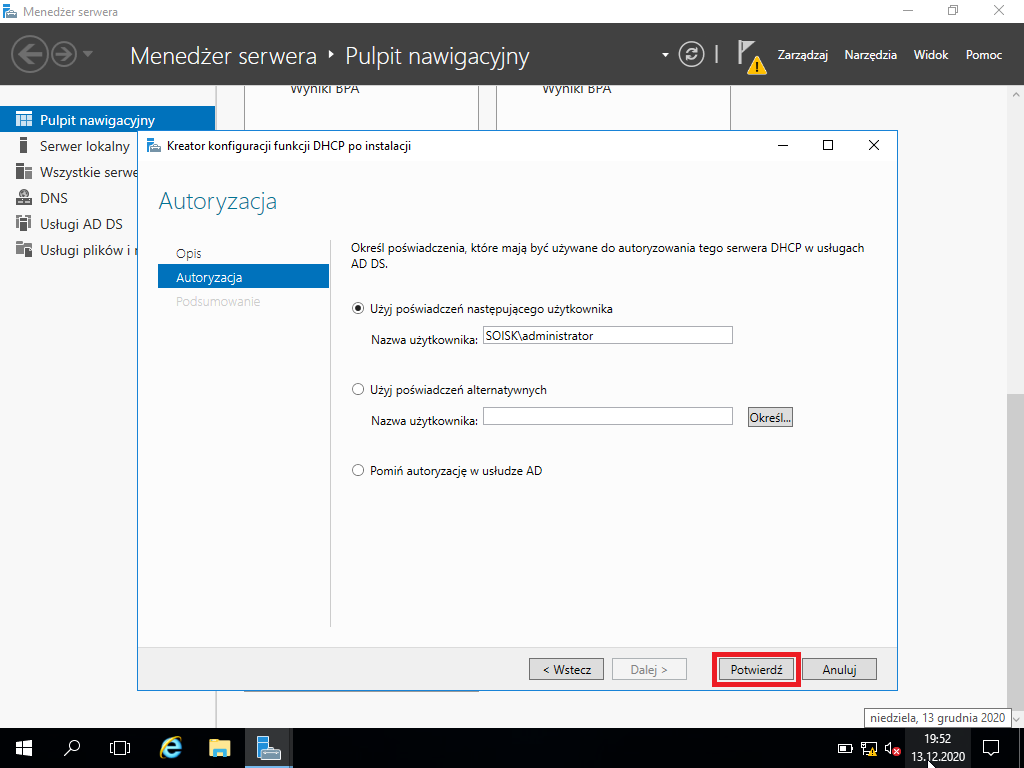Click the Wstecz button
The height and width of the screenshot is (768, 1024).
pyautogui.click(x=566, y=669)
